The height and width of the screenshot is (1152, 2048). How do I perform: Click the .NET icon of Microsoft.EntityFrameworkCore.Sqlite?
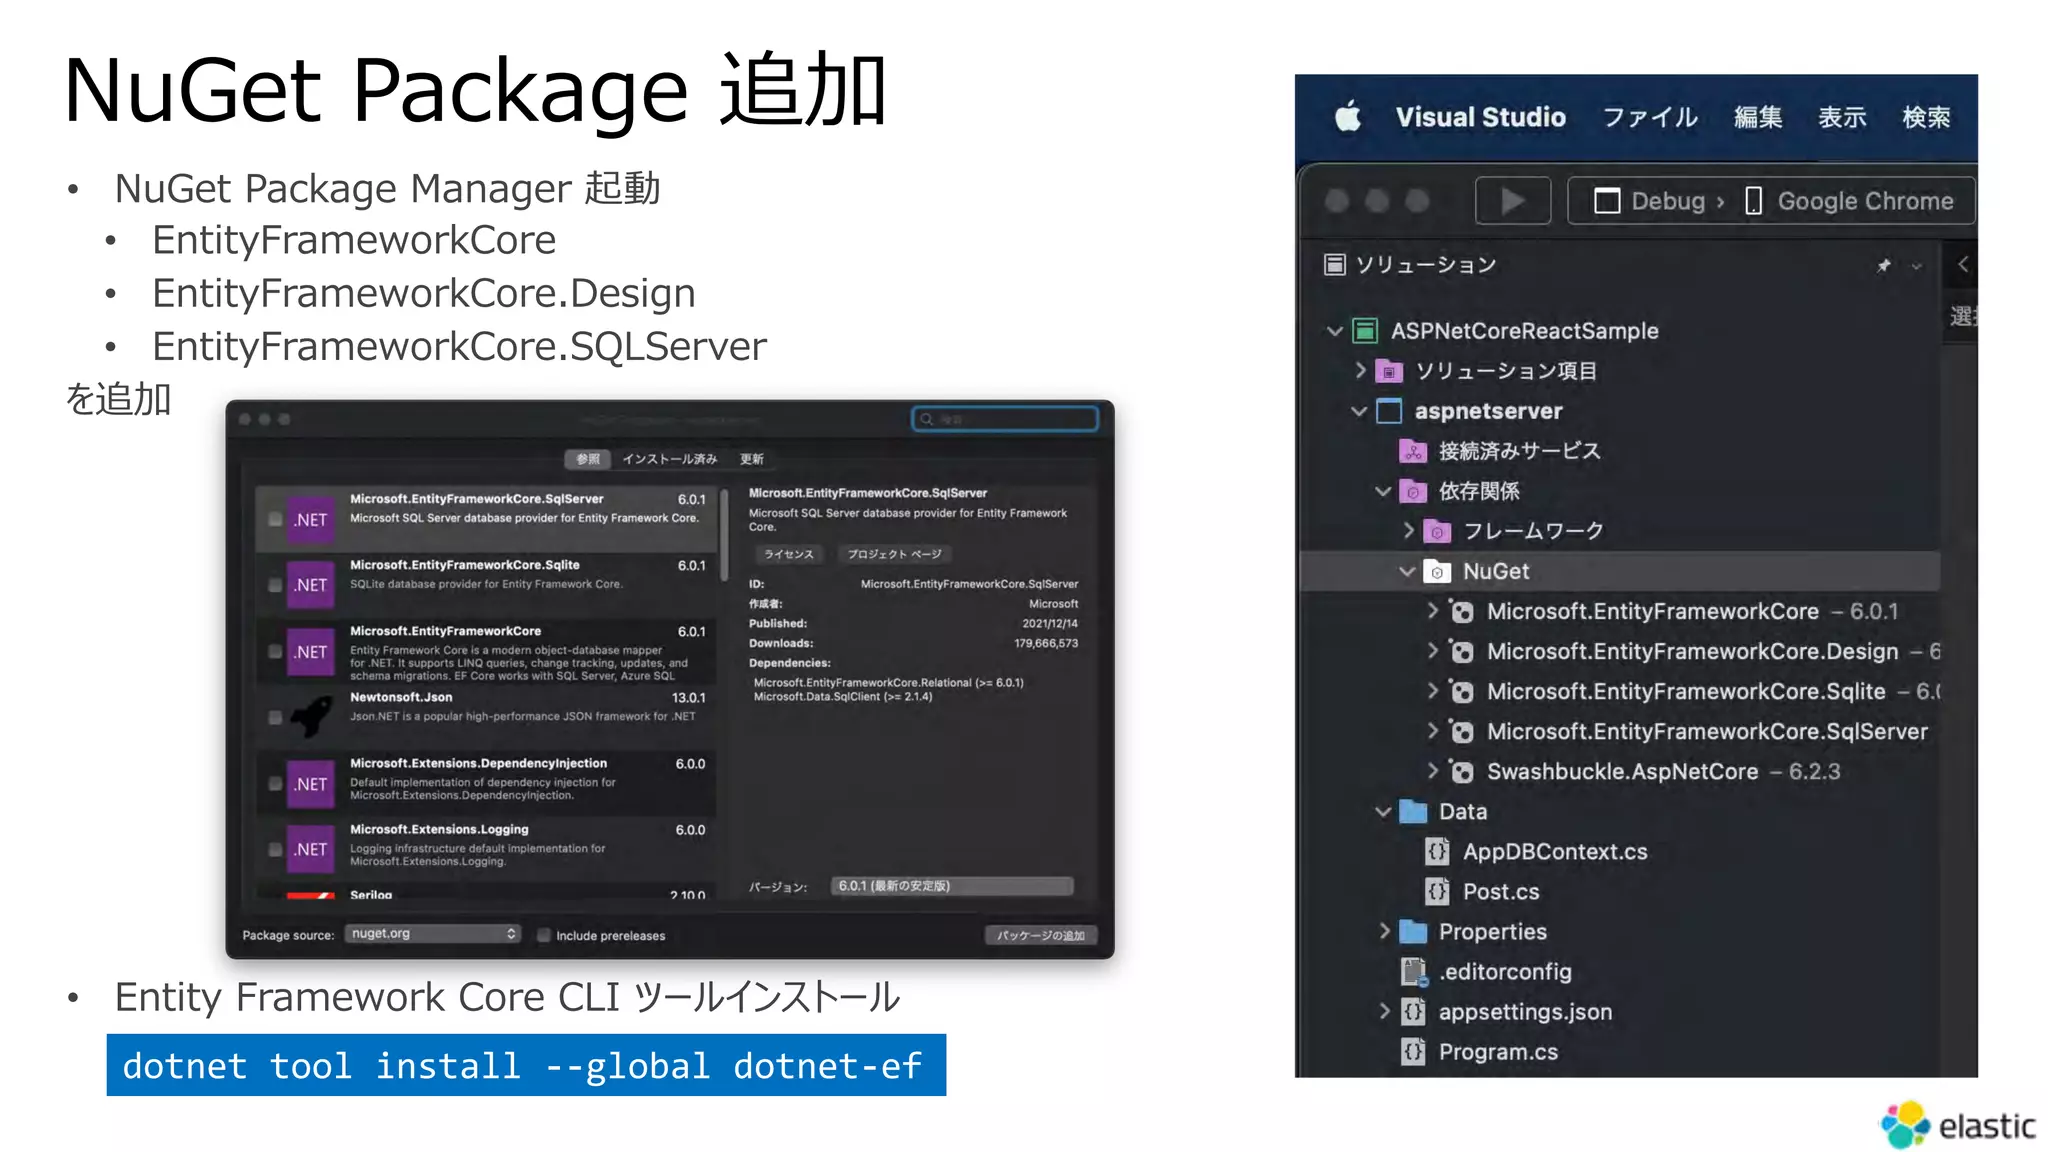[x=311, y=585]
